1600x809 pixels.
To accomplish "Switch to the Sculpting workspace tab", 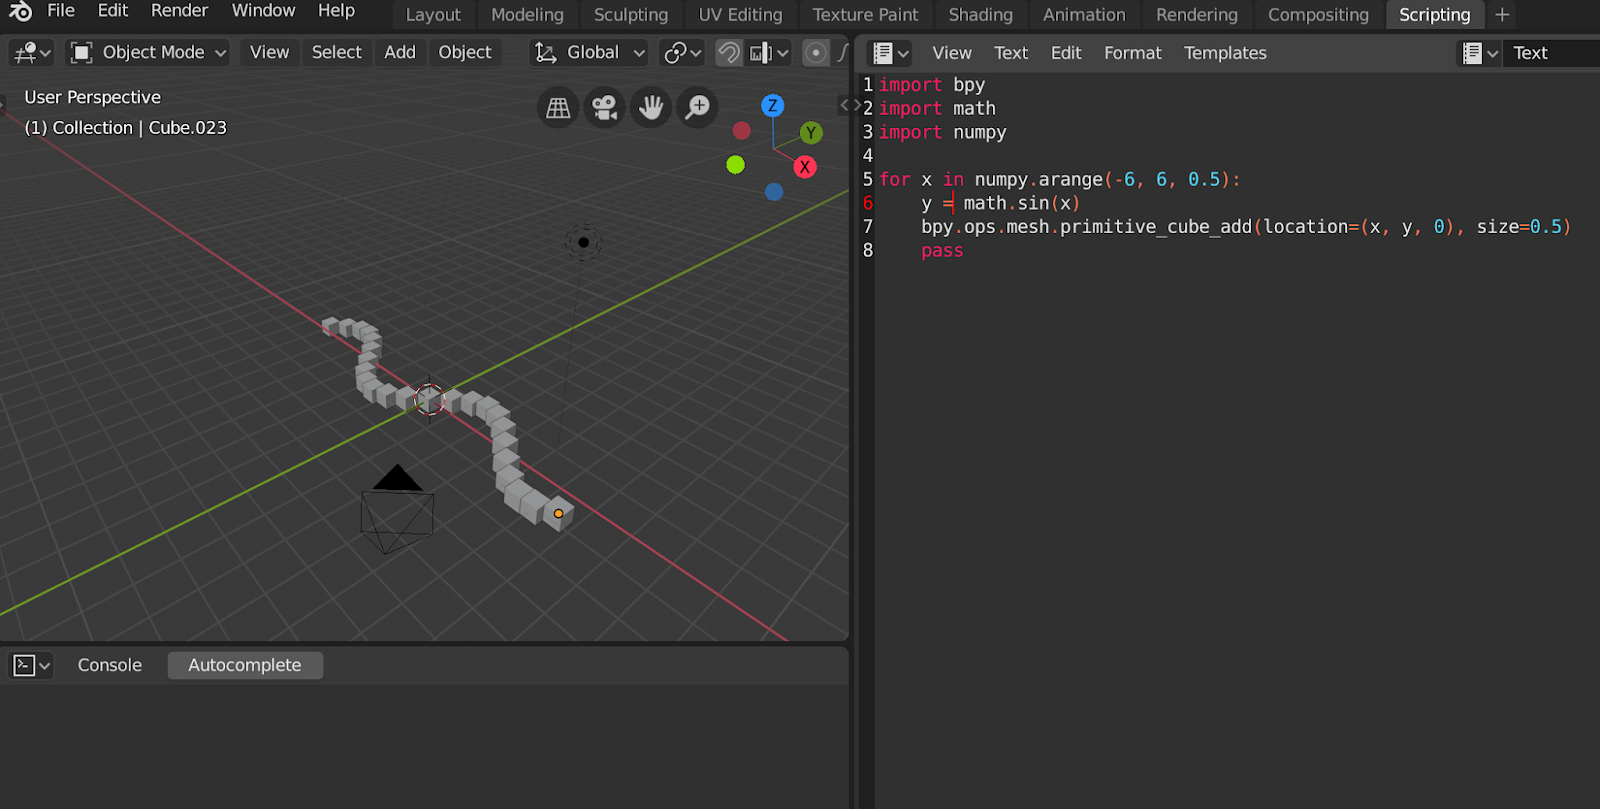I will 631,15.
